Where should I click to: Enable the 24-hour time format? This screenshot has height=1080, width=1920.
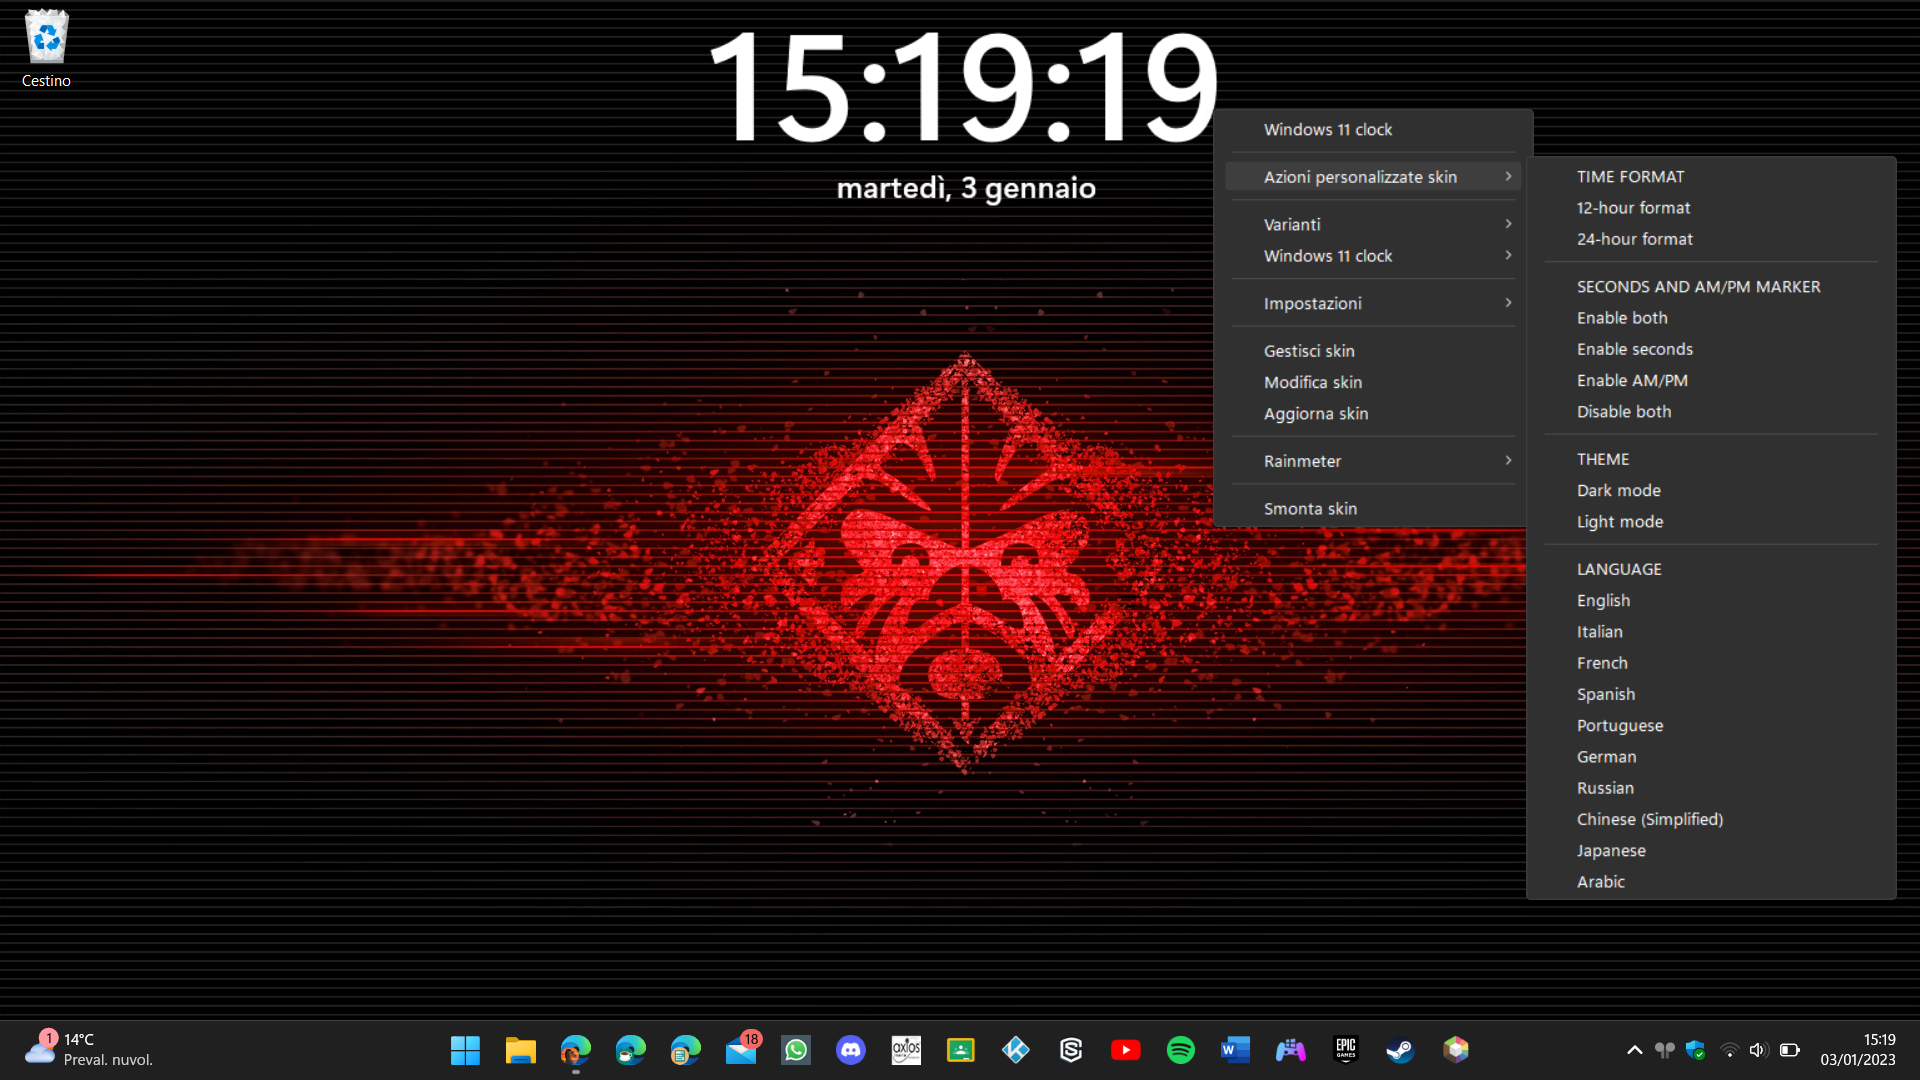[x=1635, y=239]
